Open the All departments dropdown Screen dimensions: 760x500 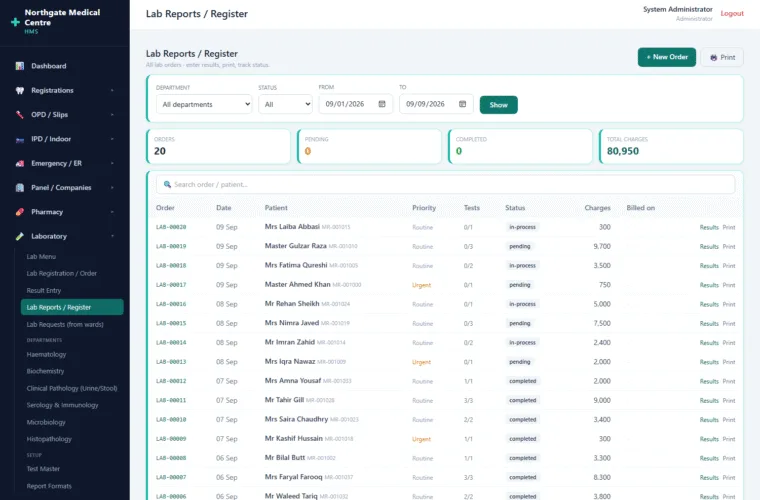(x=204, y=104)
